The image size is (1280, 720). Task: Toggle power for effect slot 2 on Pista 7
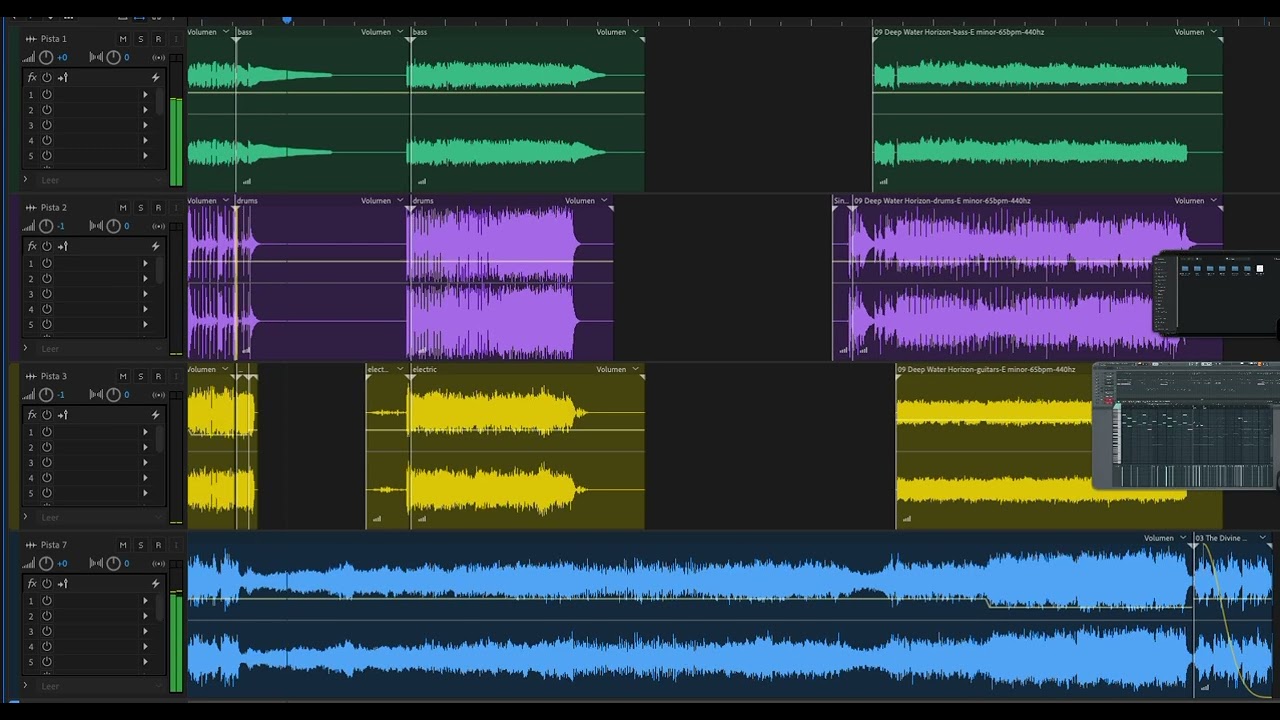click(47, 617)
